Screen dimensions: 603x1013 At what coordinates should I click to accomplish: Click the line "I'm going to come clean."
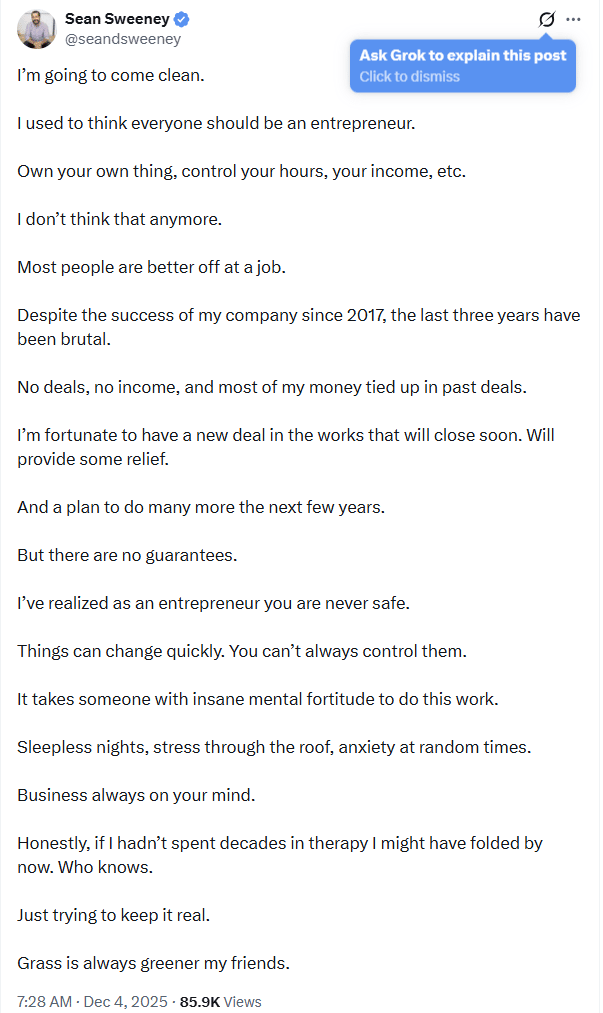click(x=110, y=75)
